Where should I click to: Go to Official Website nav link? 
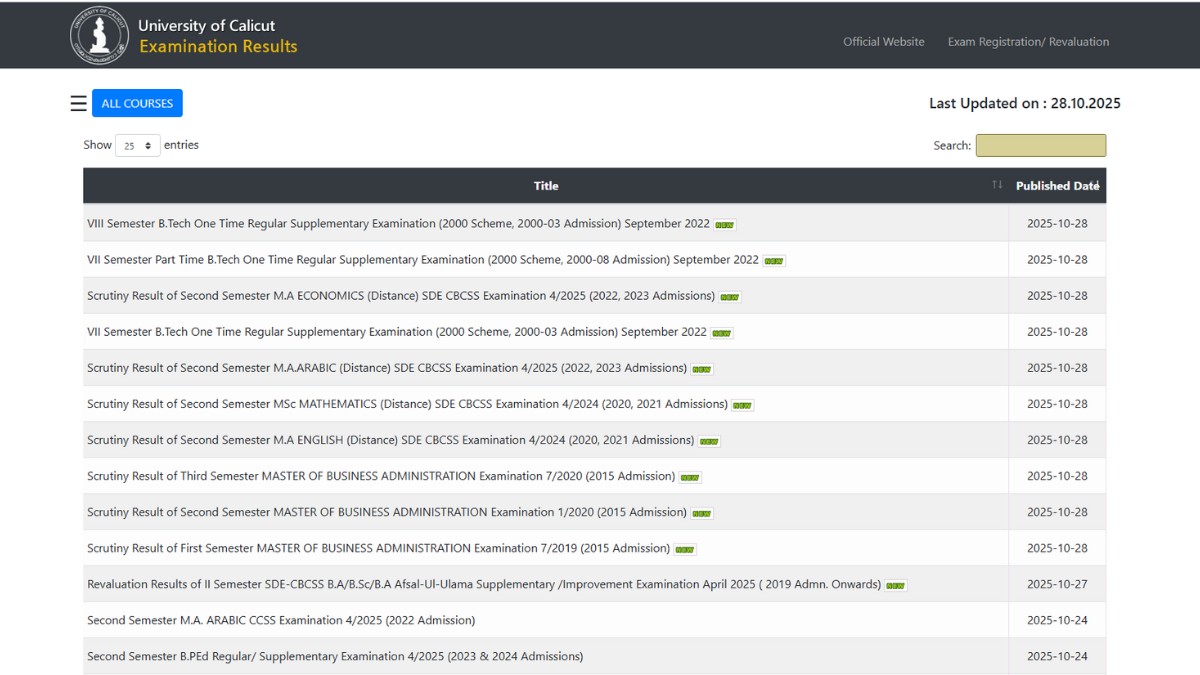tap(883, 42)
